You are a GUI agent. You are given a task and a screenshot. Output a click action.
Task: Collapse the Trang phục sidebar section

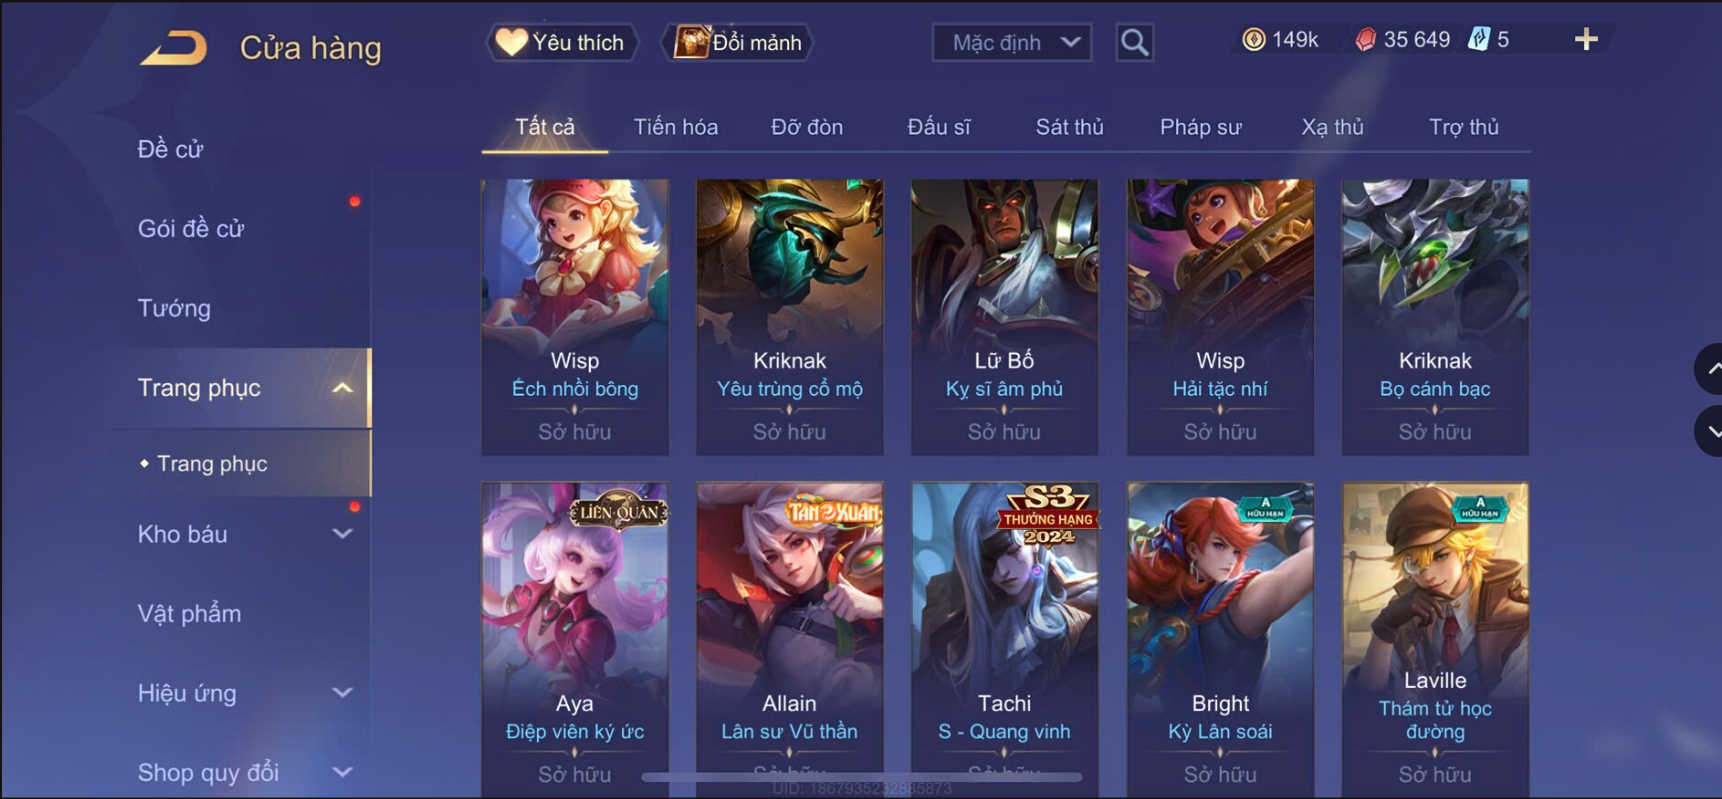click(x=342, y=388)
